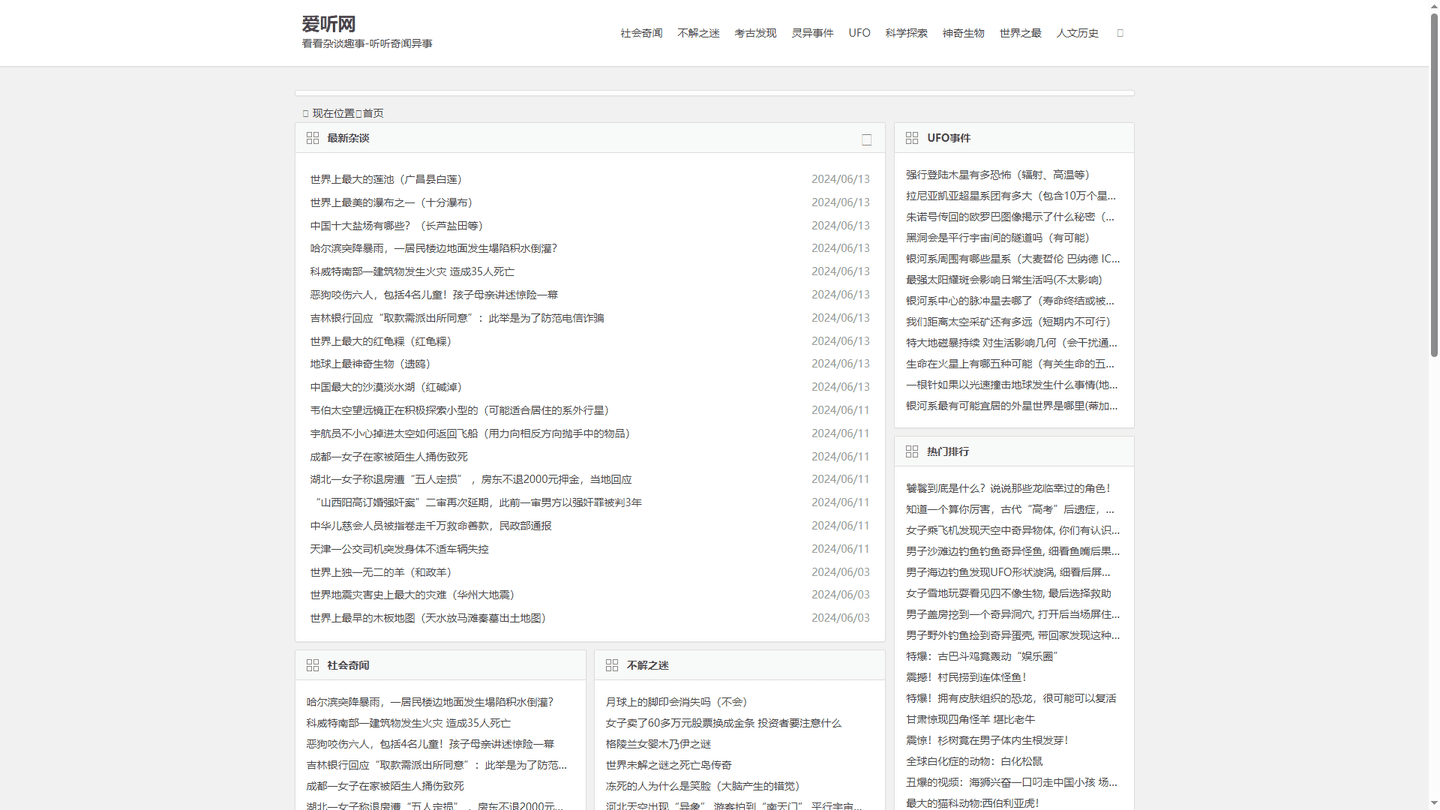Select 科学探索 in the top navigation

(906, 33)
